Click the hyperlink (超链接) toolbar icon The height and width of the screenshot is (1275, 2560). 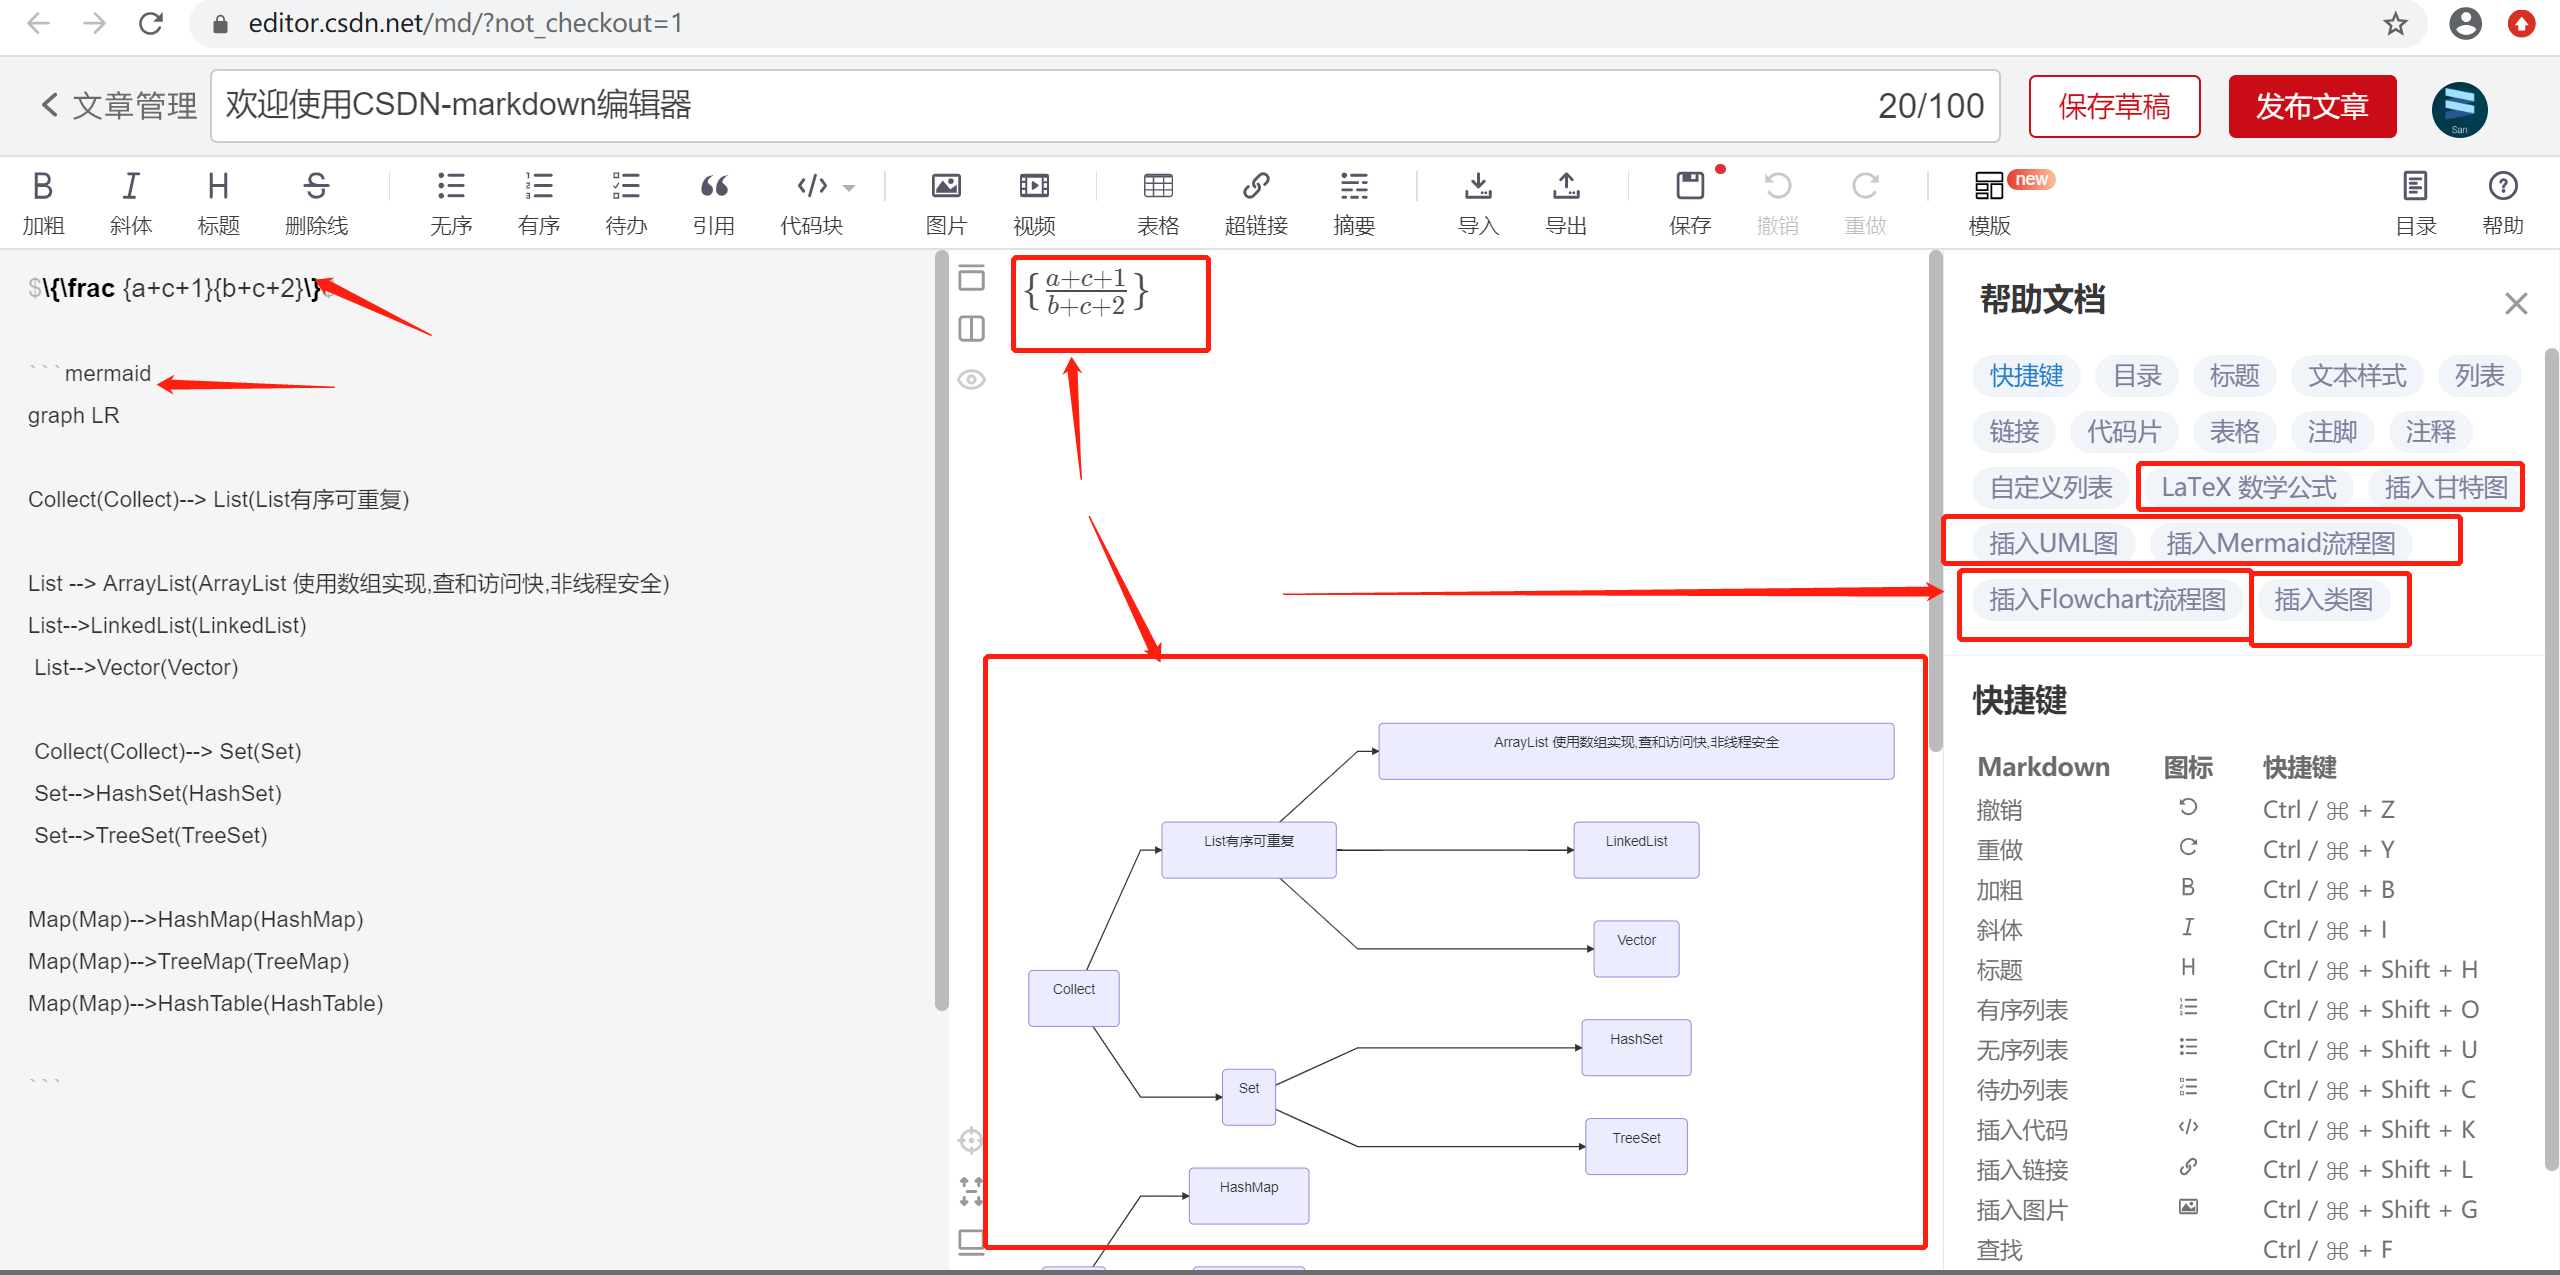[x=1255, y=187]
